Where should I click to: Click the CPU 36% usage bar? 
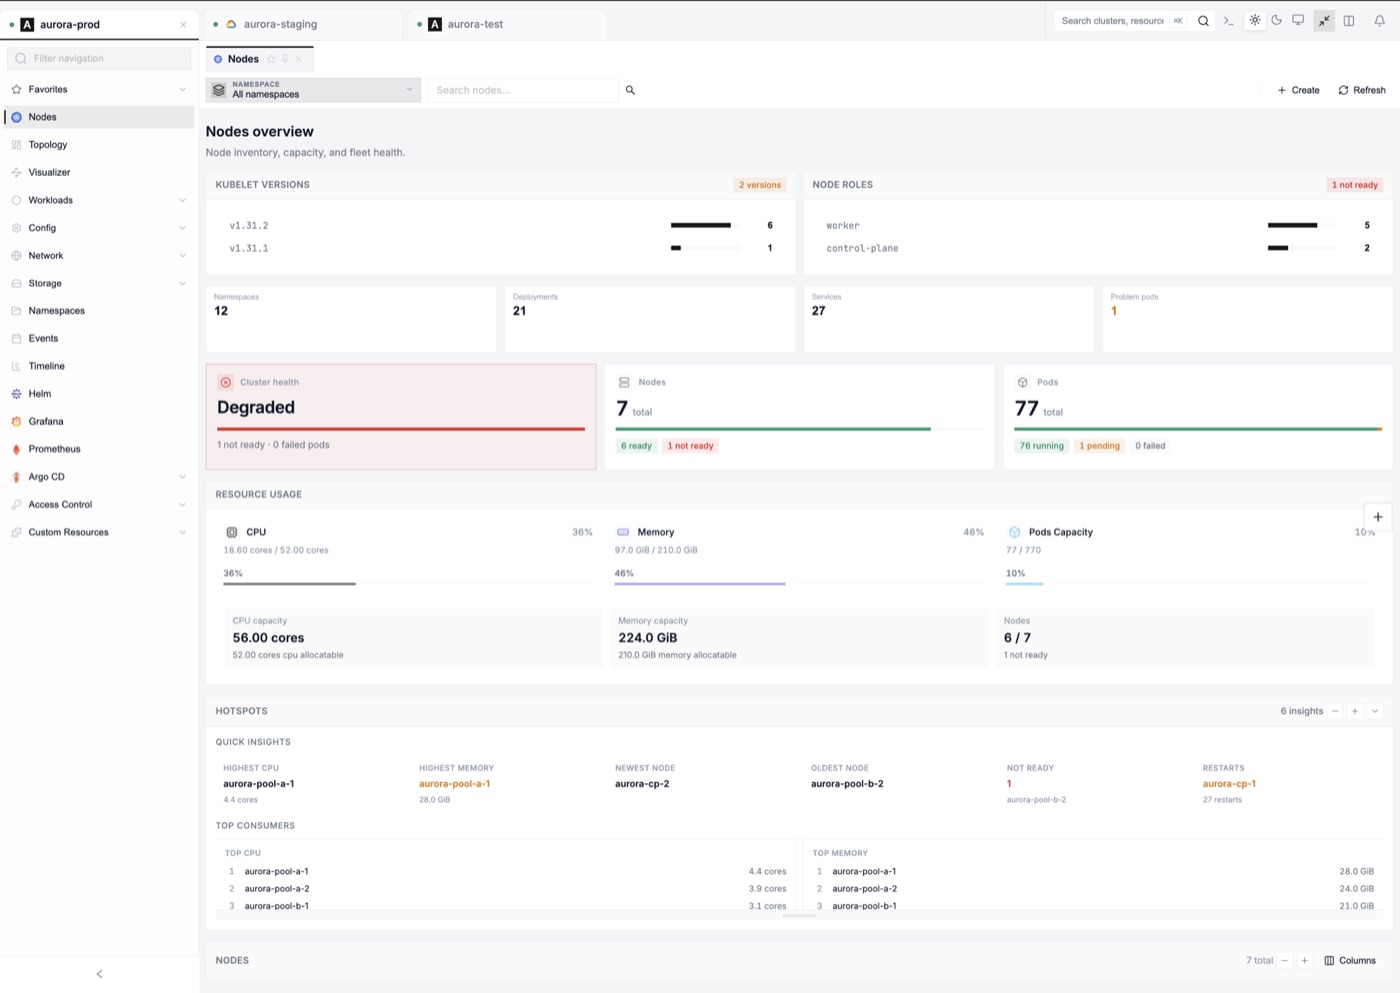[x=408, y=583]
